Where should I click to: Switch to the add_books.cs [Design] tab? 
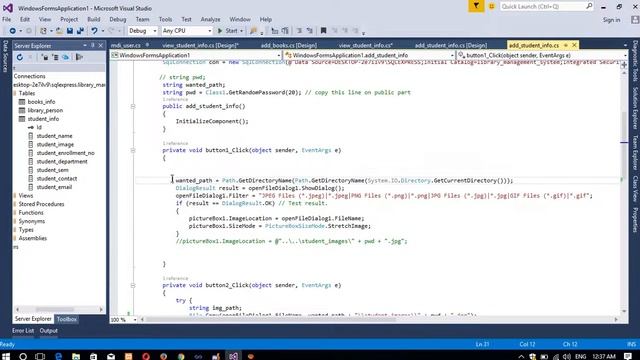point(289,45)
